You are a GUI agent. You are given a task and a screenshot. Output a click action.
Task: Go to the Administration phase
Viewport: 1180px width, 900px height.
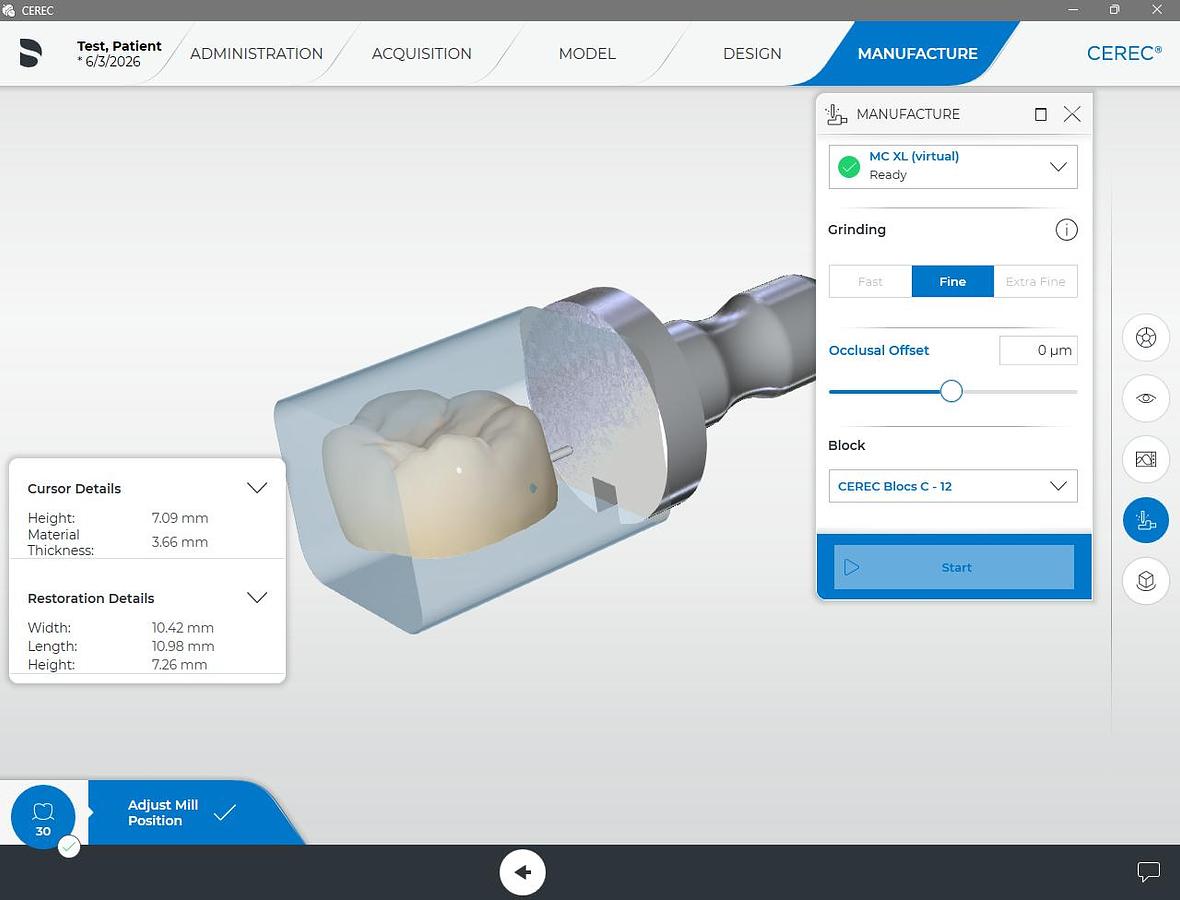256,53
